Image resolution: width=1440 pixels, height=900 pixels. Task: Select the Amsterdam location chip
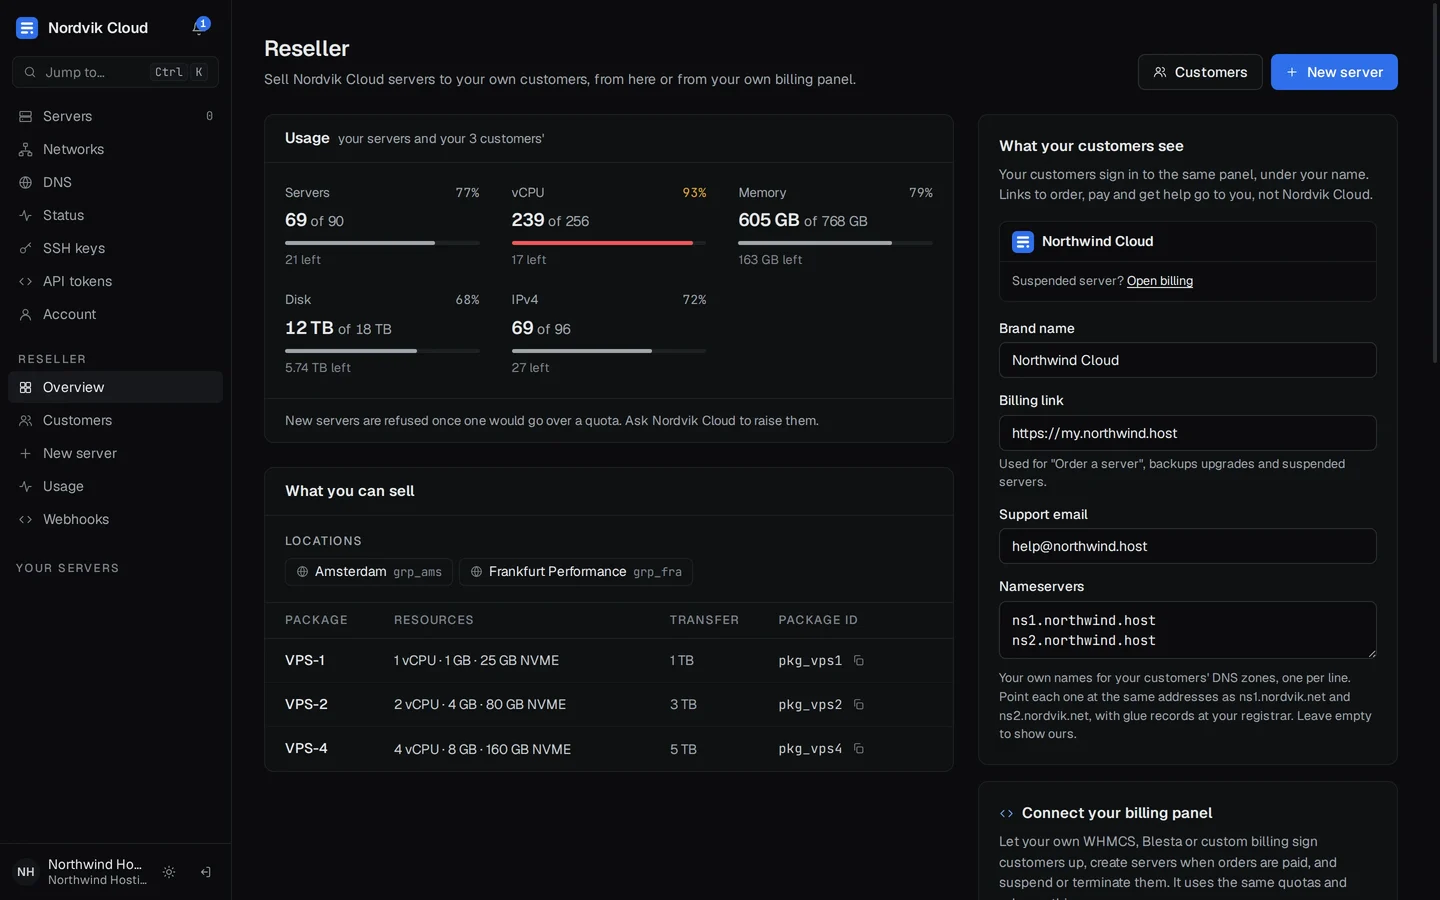369,572
